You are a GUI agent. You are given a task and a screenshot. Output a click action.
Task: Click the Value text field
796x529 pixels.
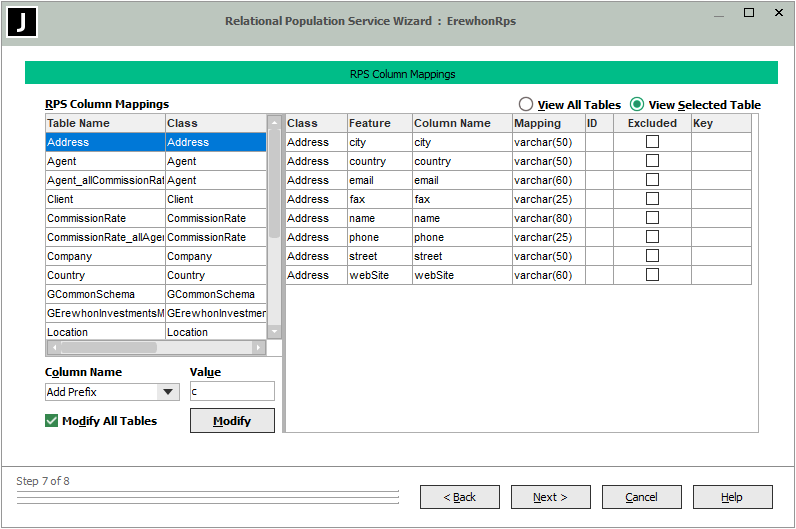point(231,392)
